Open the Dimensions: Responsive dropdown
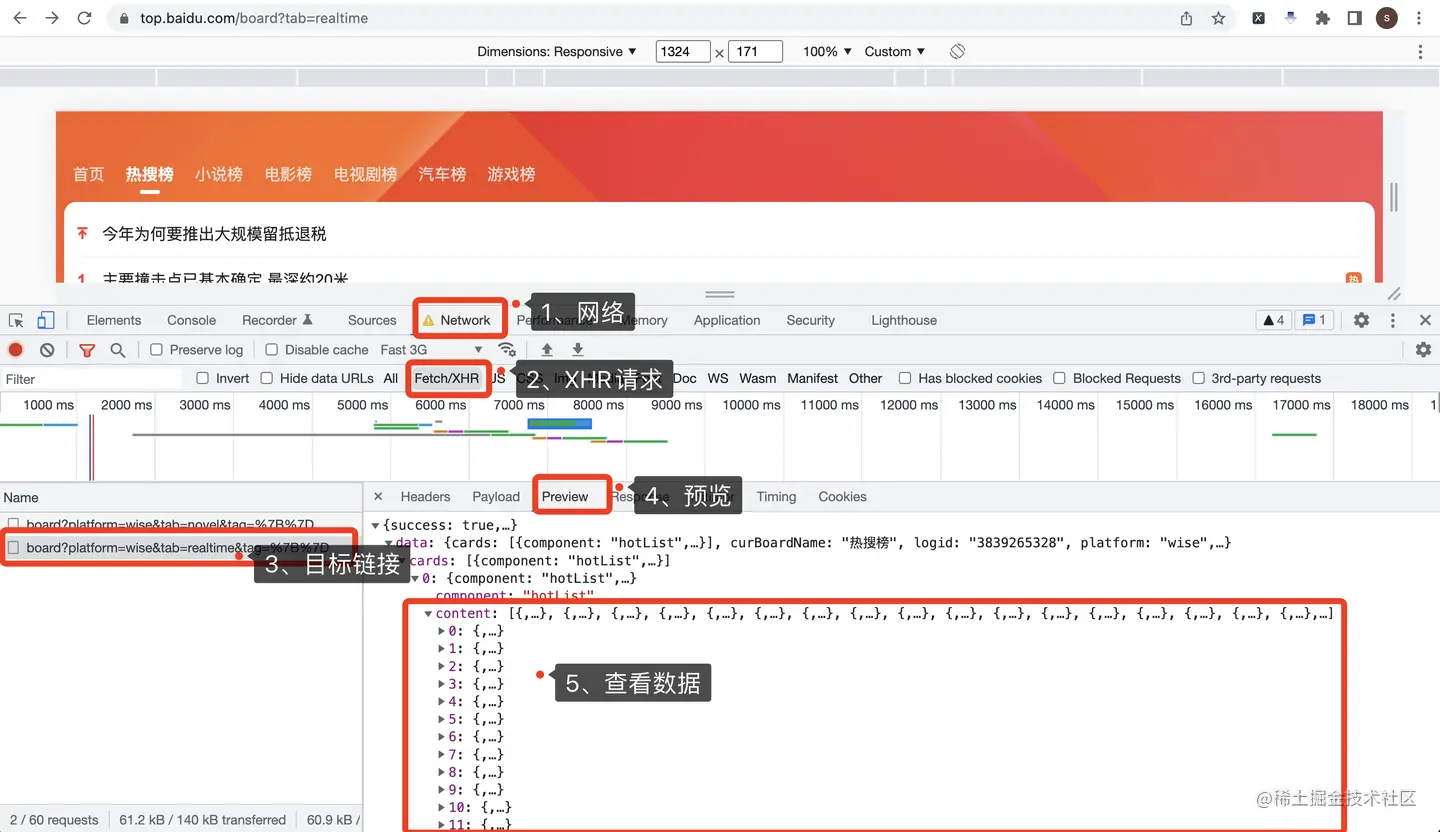 coord(557,51)
